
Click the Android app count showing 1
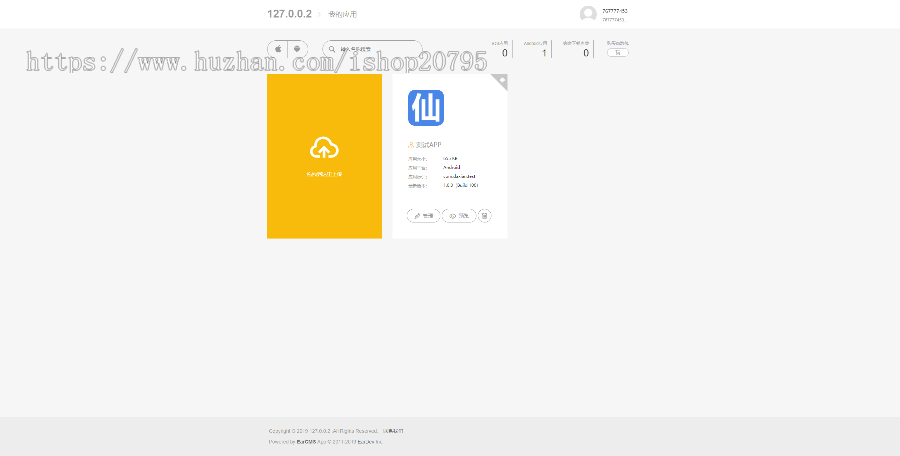(544, 53)
